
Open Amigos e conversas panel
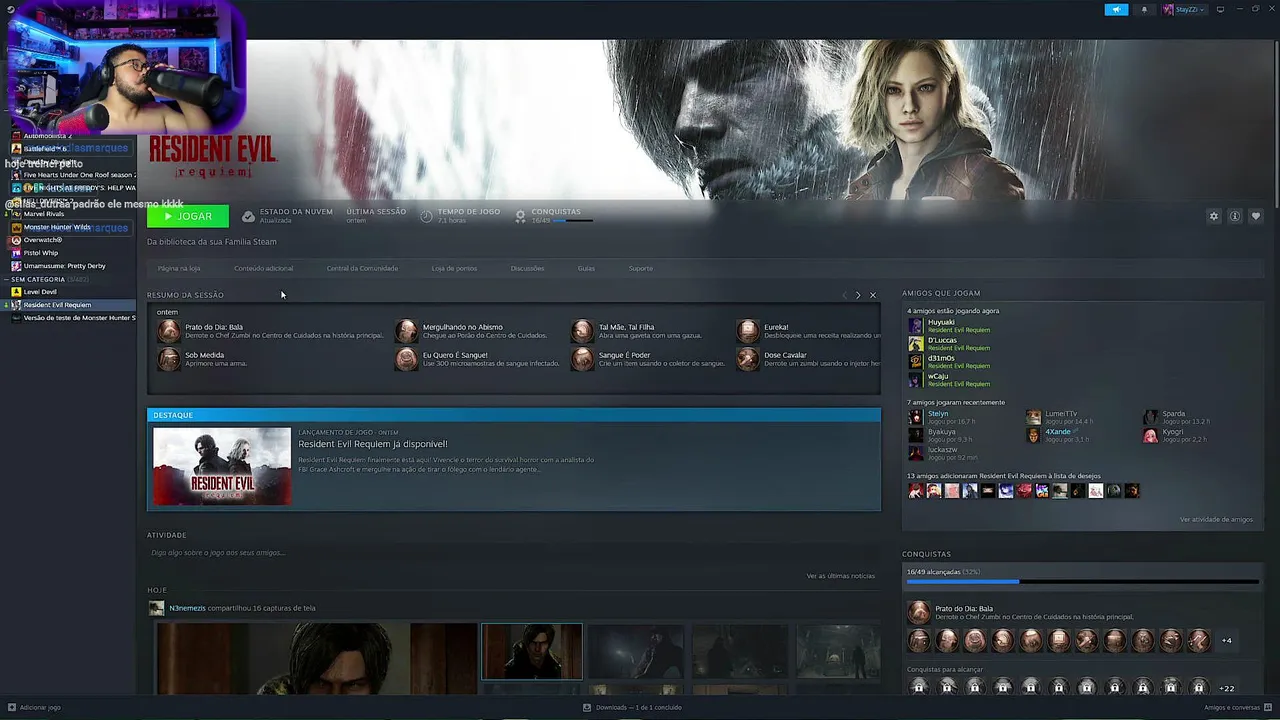tap(1238, 707)
